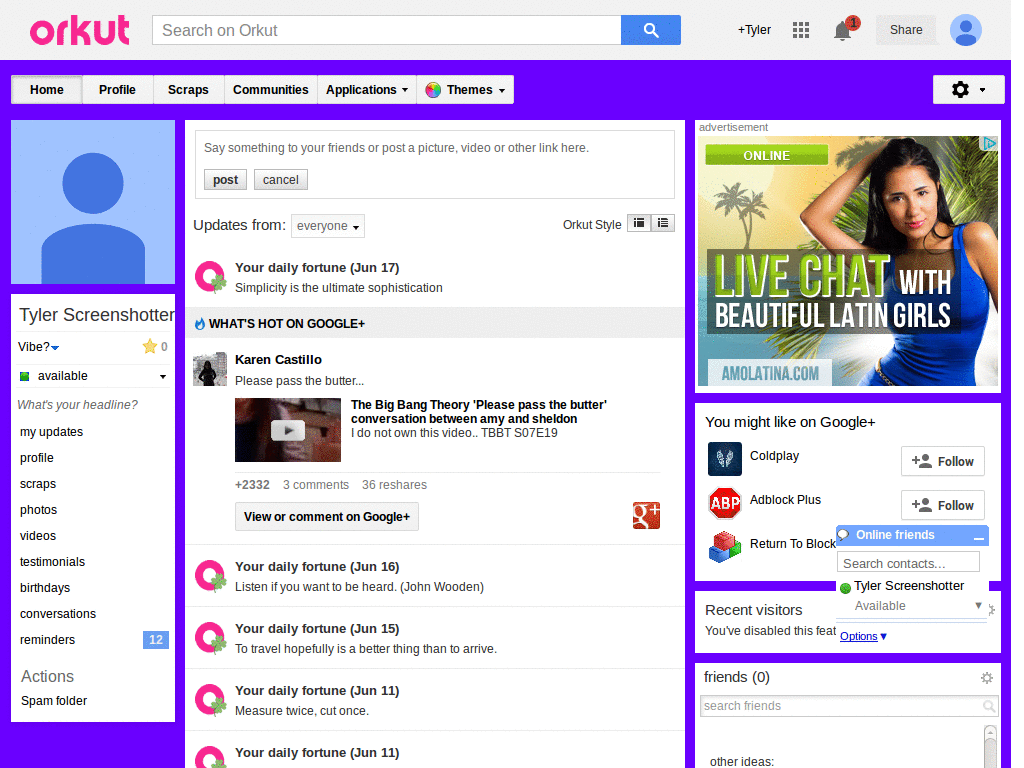
Task: Open the Home tab
Action: [x=46, y=89]
